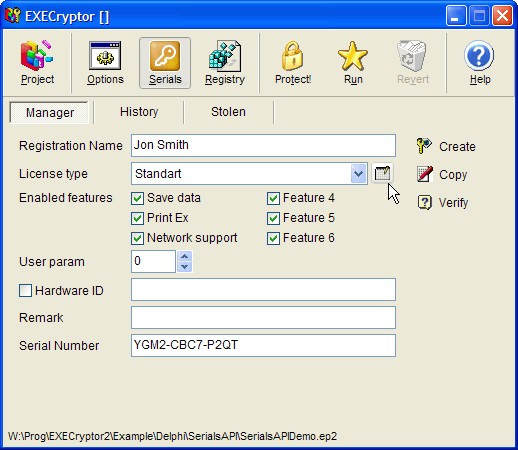Click the Protect! padlock icon
518x450 pixels.
pyautogui.click(x=293, y=56)
